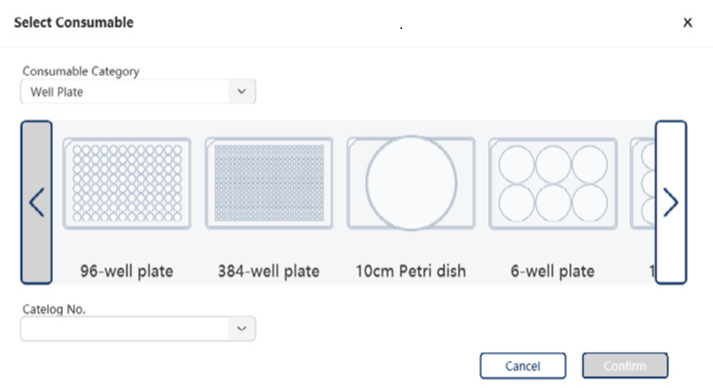713x388 pixels.
Task: Click the Cancel button
Action: pyautogui.click(x=523, y=366)
